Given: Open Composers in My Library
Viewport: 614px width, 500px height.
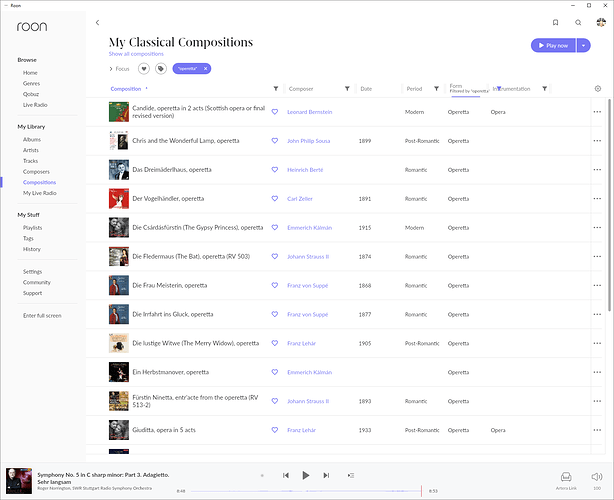Looking at the screenshot, I should [36, 171].
